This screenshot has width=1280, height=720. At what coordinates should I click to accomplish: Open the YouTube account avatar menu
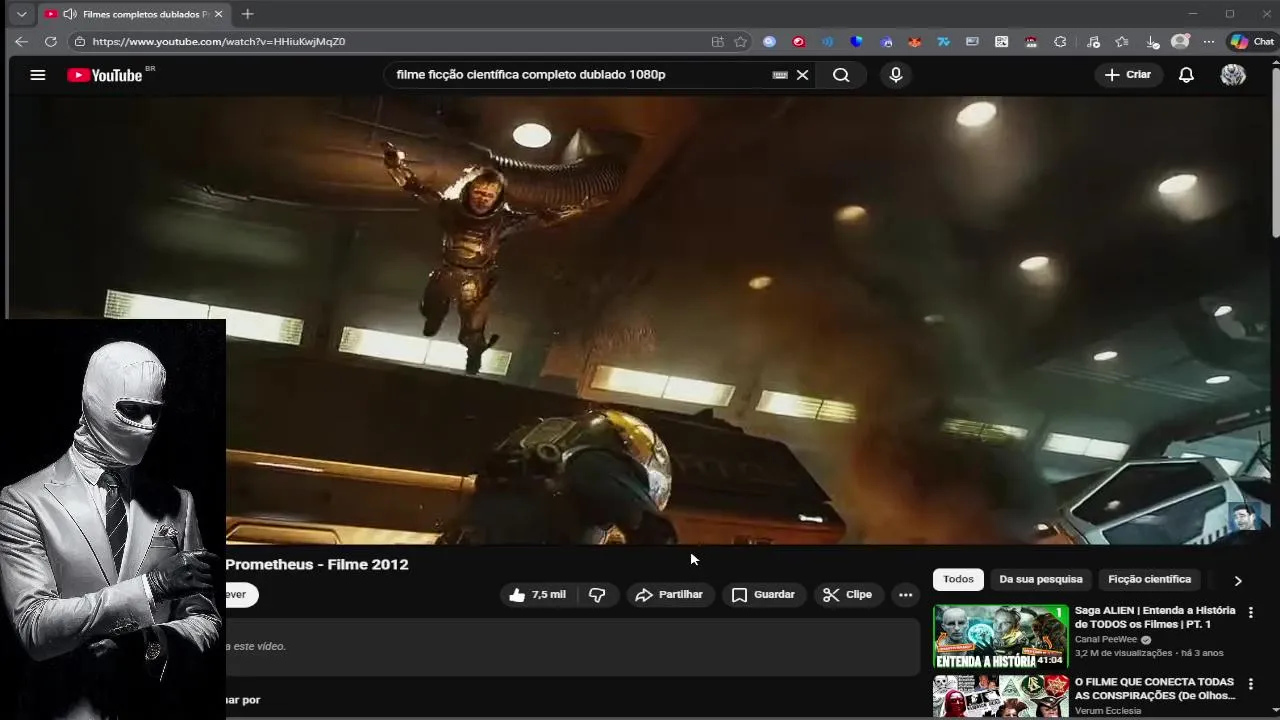point(1233,75)
